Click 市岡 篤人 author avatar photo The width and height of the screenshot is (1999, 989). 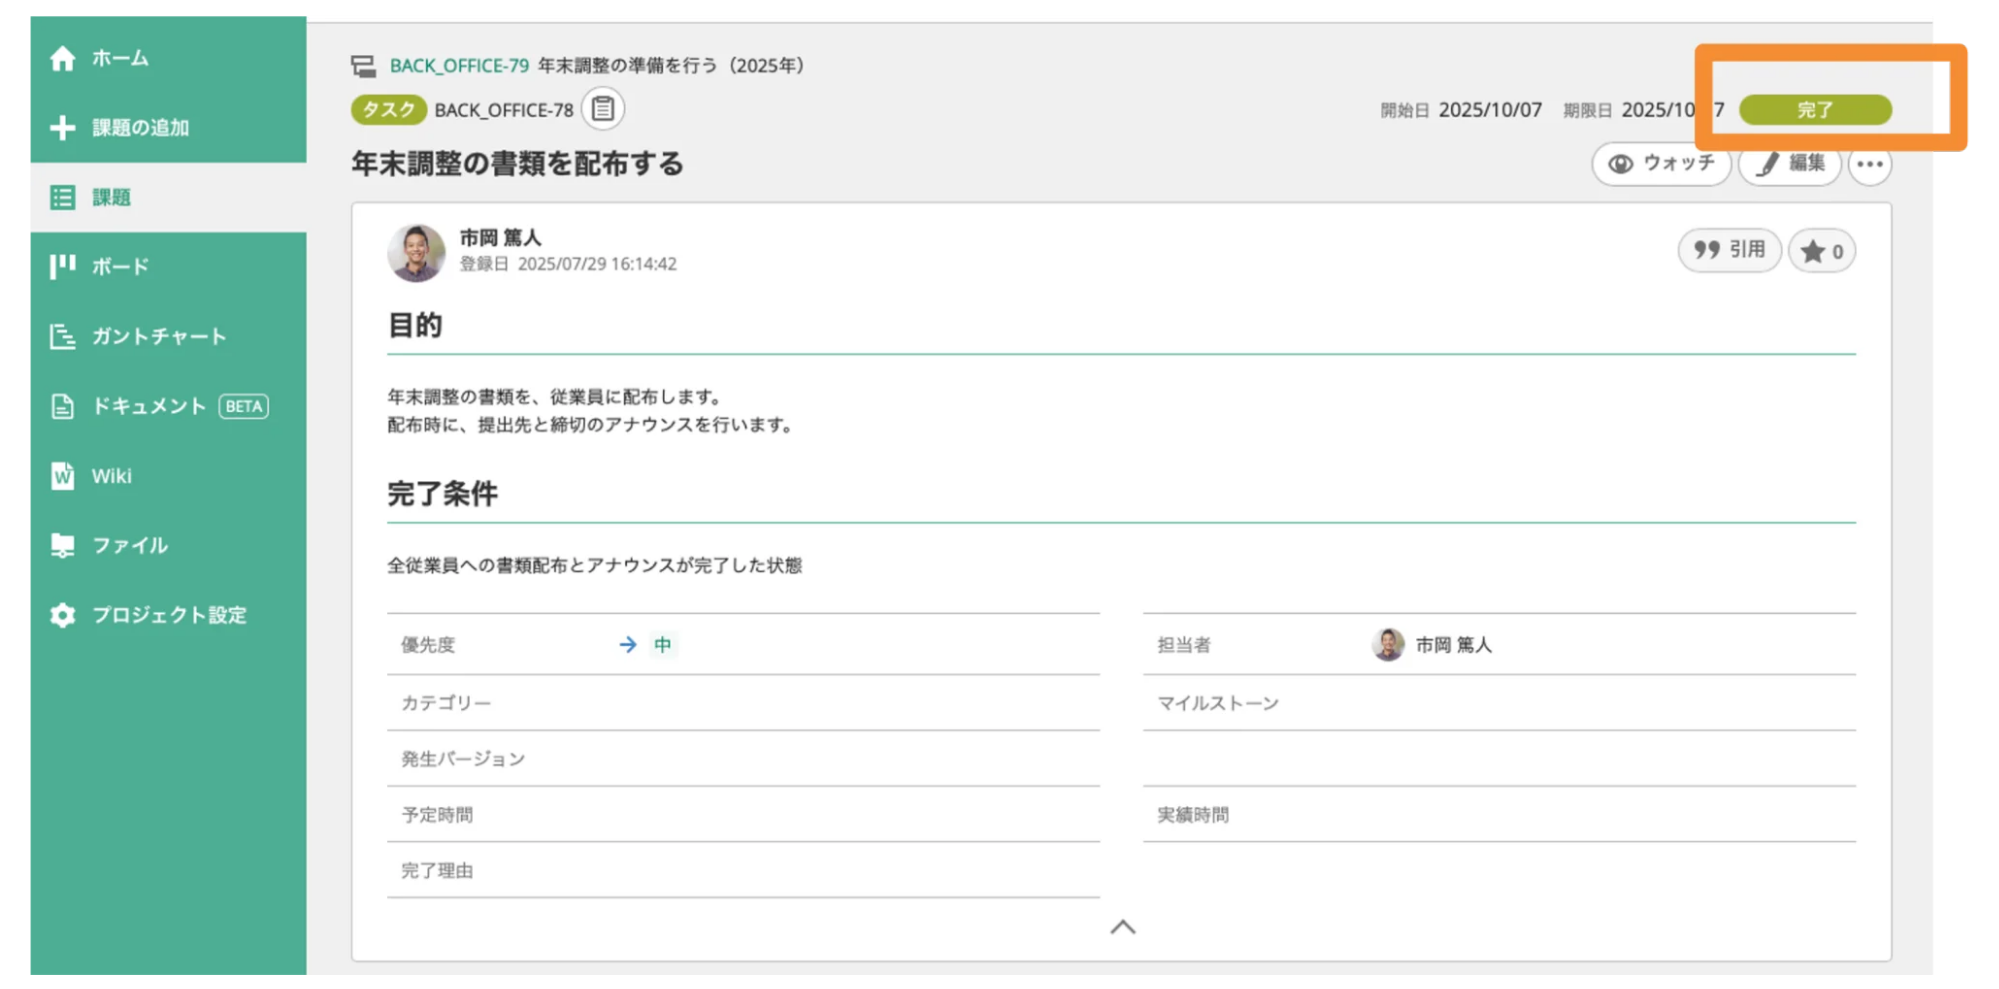(416, 252)
